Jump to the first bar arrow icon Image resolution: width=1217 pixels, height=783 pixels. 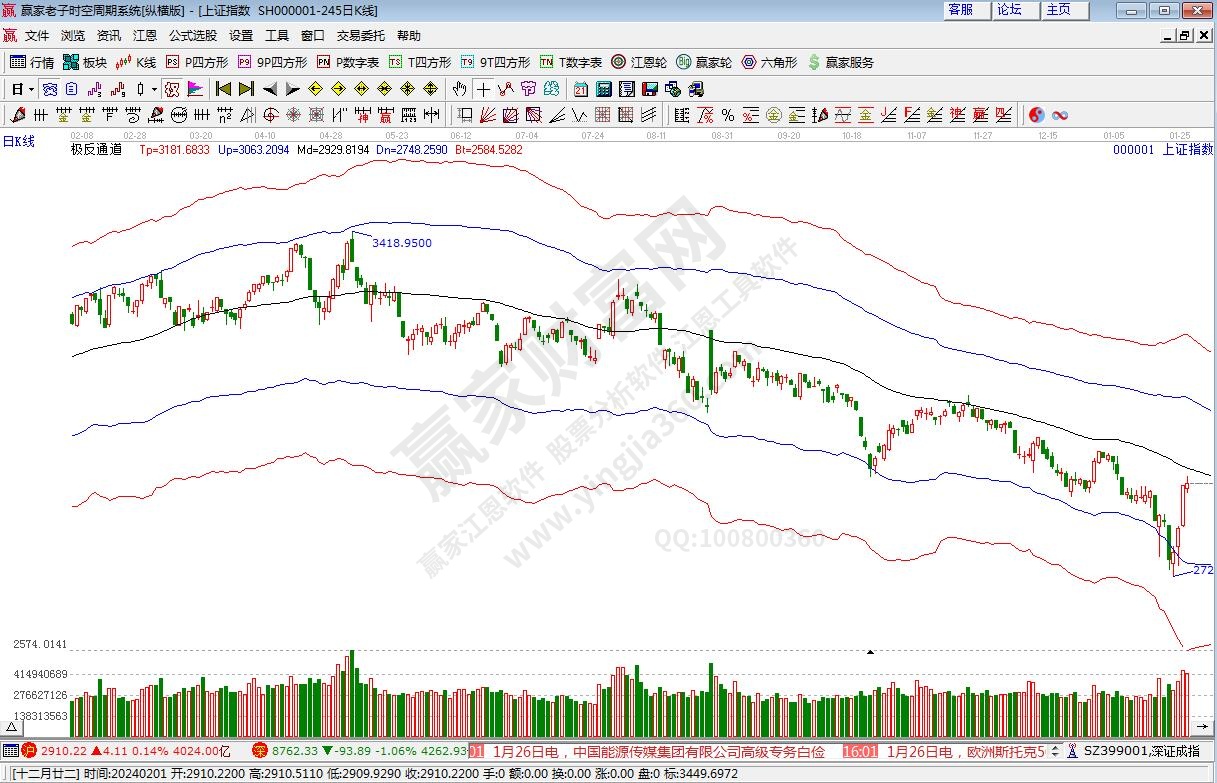(x=223, y=89)
